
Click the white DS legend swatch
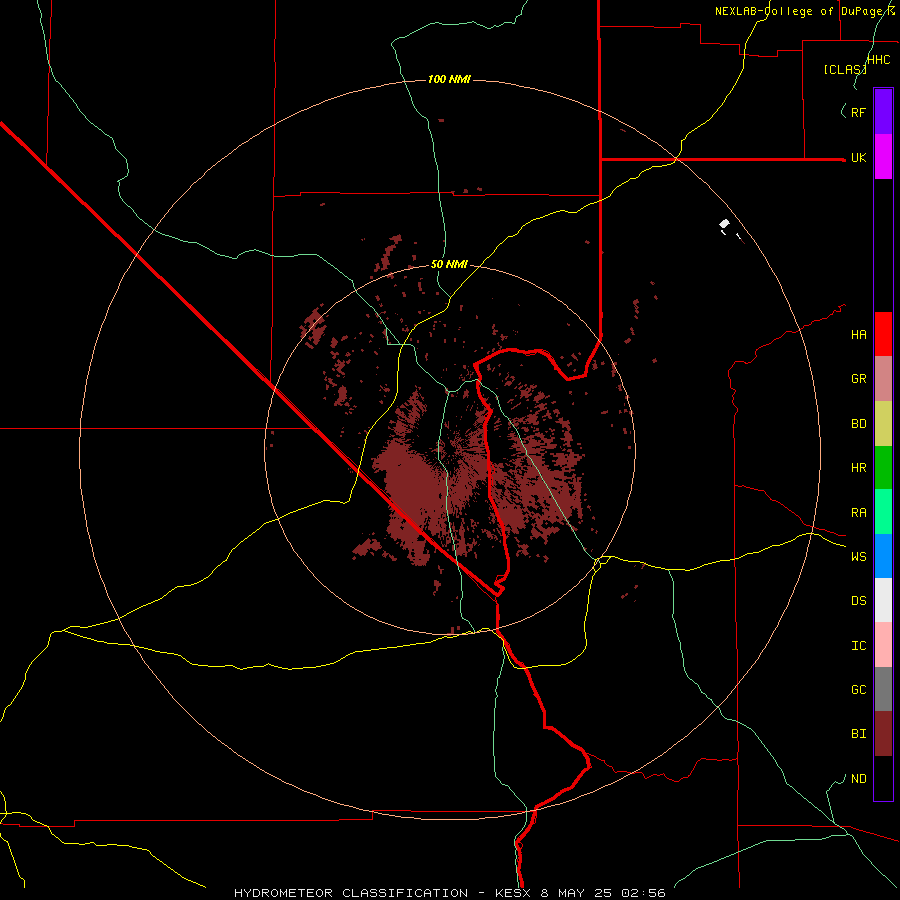(883, 600)
